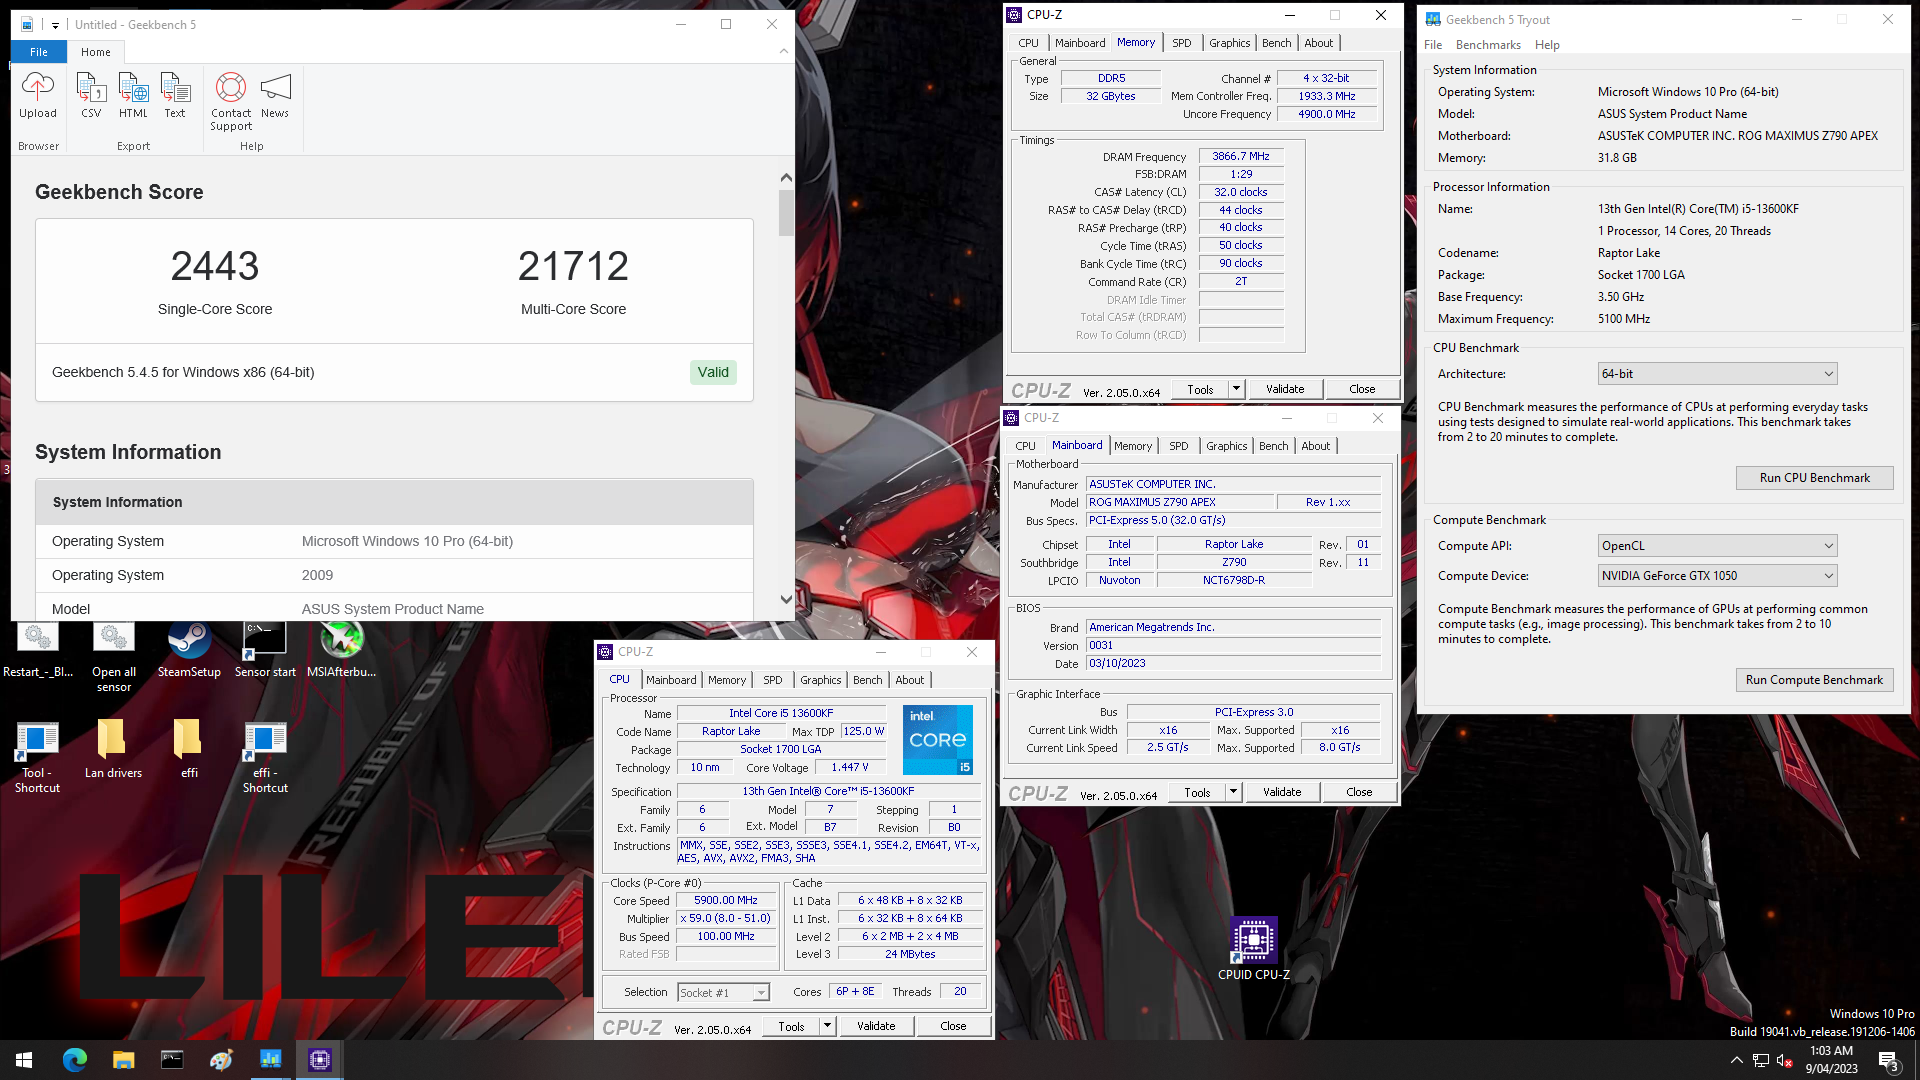Expand Tools arrow in CPU-Z Mainboard window
Screen dimensions: 1920x1080
1233,792
